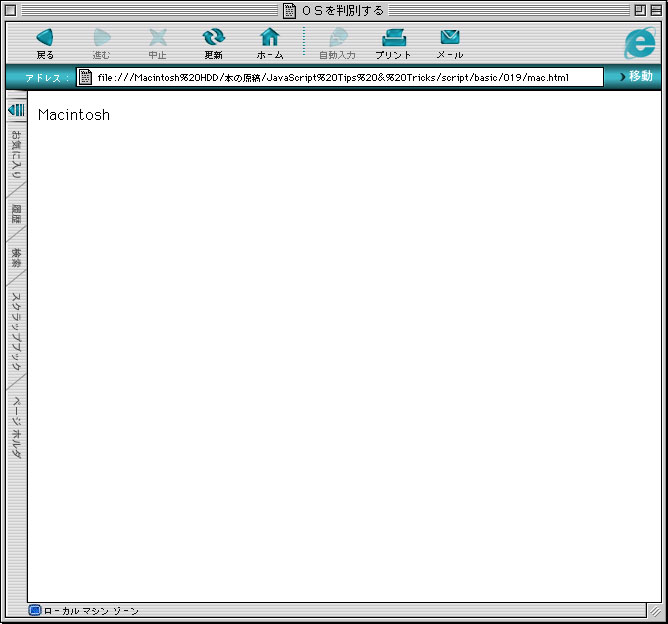
Task: Click the 進む forward arrow button
Action: coord(101,43)
